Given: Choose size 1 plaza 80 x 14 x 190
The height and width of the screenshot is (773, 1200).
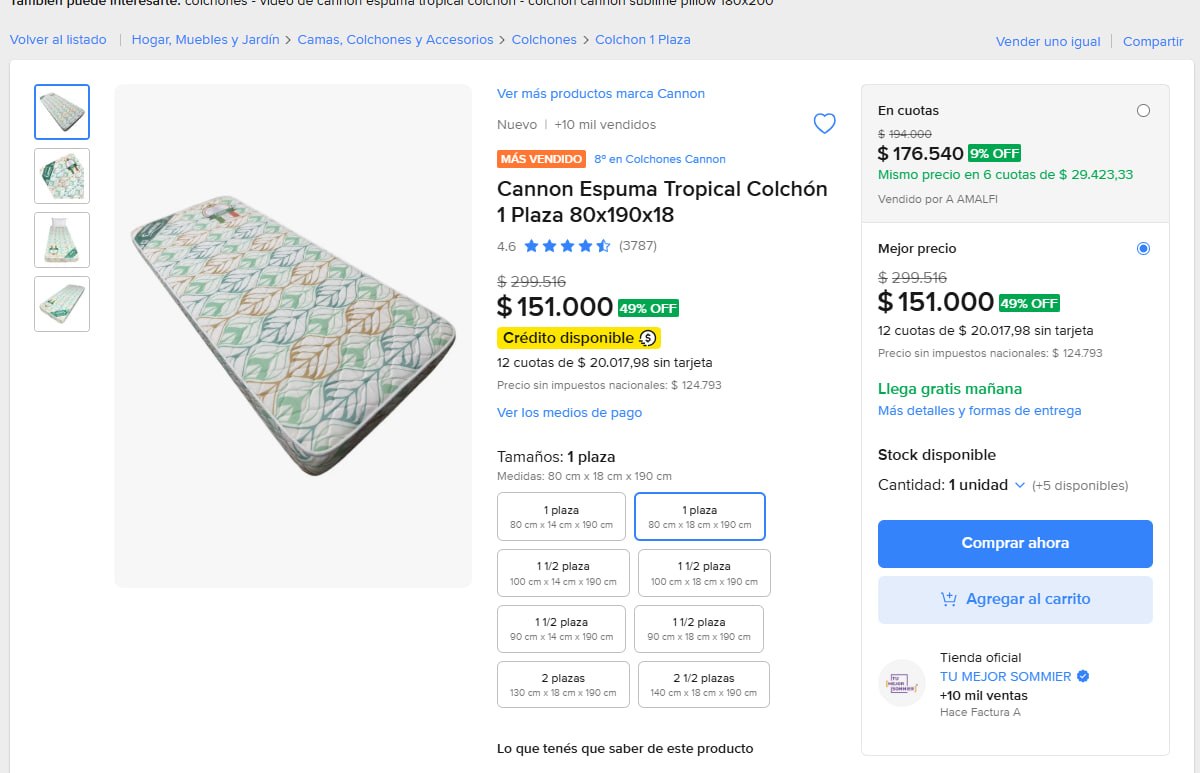Looking at the screenshot, I should pyautogui.click(x=561, y=517).
